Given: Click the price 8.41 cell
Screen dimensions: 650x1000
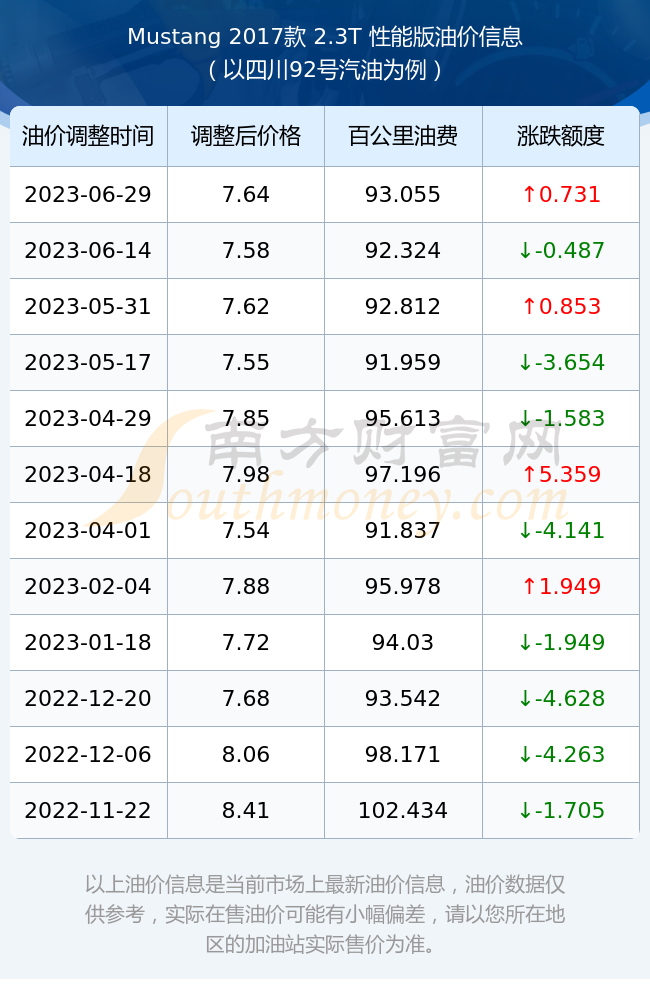Looking at the screenshot, I should coord(246,811).
